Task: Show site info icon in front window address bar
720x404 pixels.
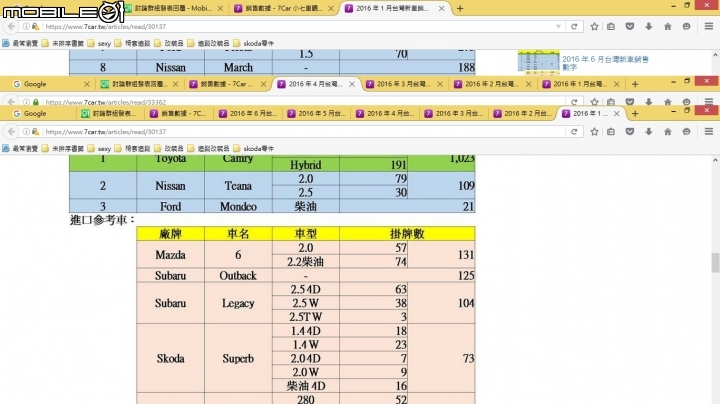Action: click(27, 132)
